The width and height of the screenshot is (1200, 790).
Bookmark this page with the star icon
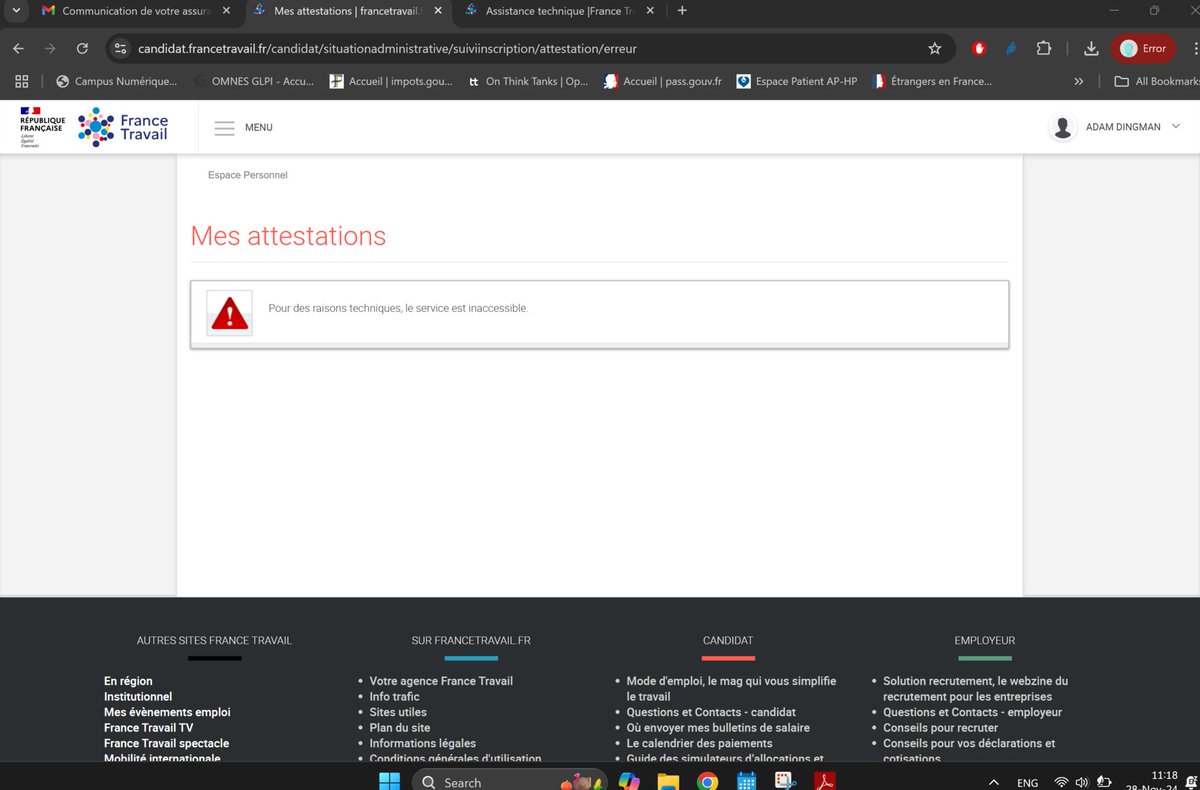tap(935, 48)
